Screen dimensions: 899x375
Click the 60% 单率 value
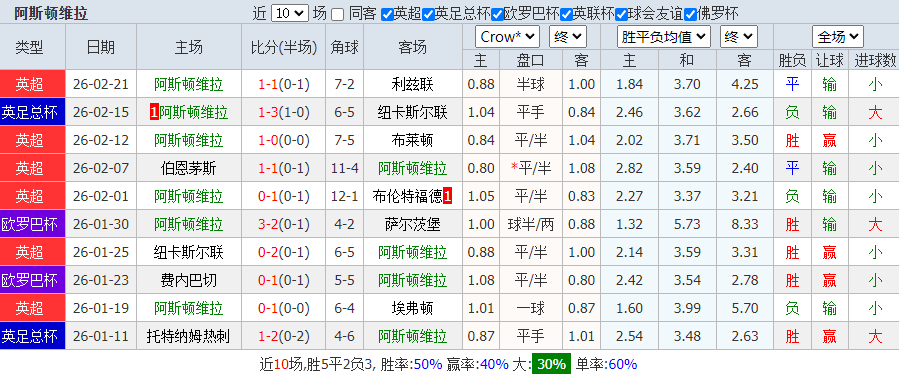(x=623, y=364)
